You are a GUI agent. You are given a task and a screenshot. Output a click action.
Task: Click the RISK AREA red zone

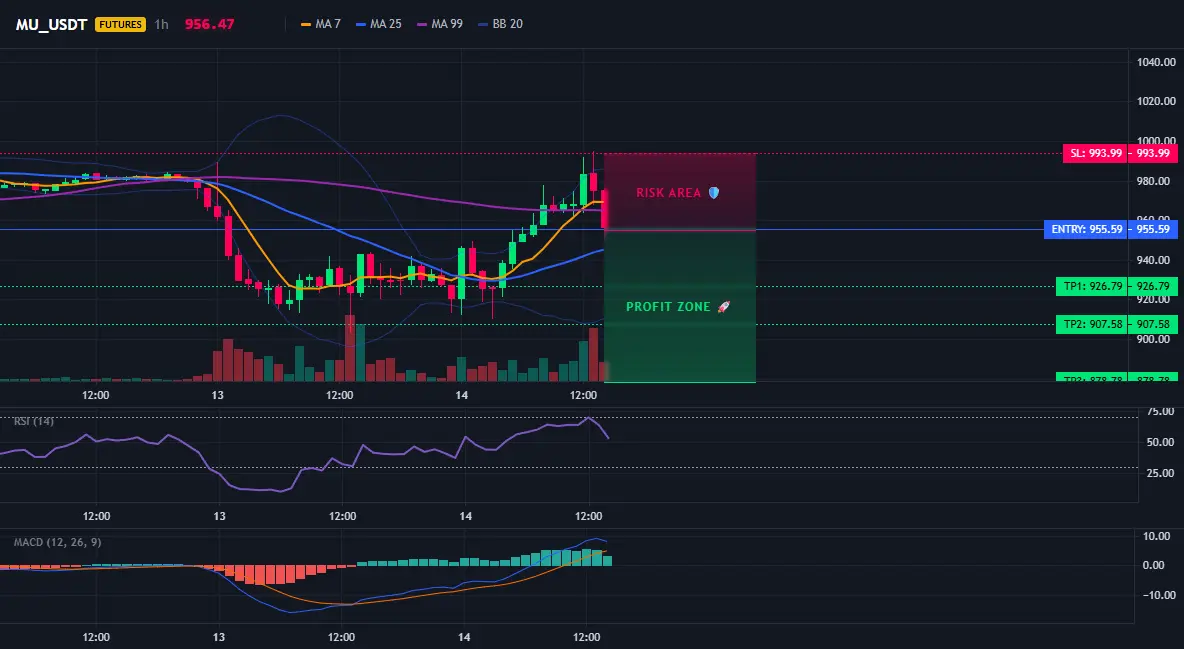680,192
